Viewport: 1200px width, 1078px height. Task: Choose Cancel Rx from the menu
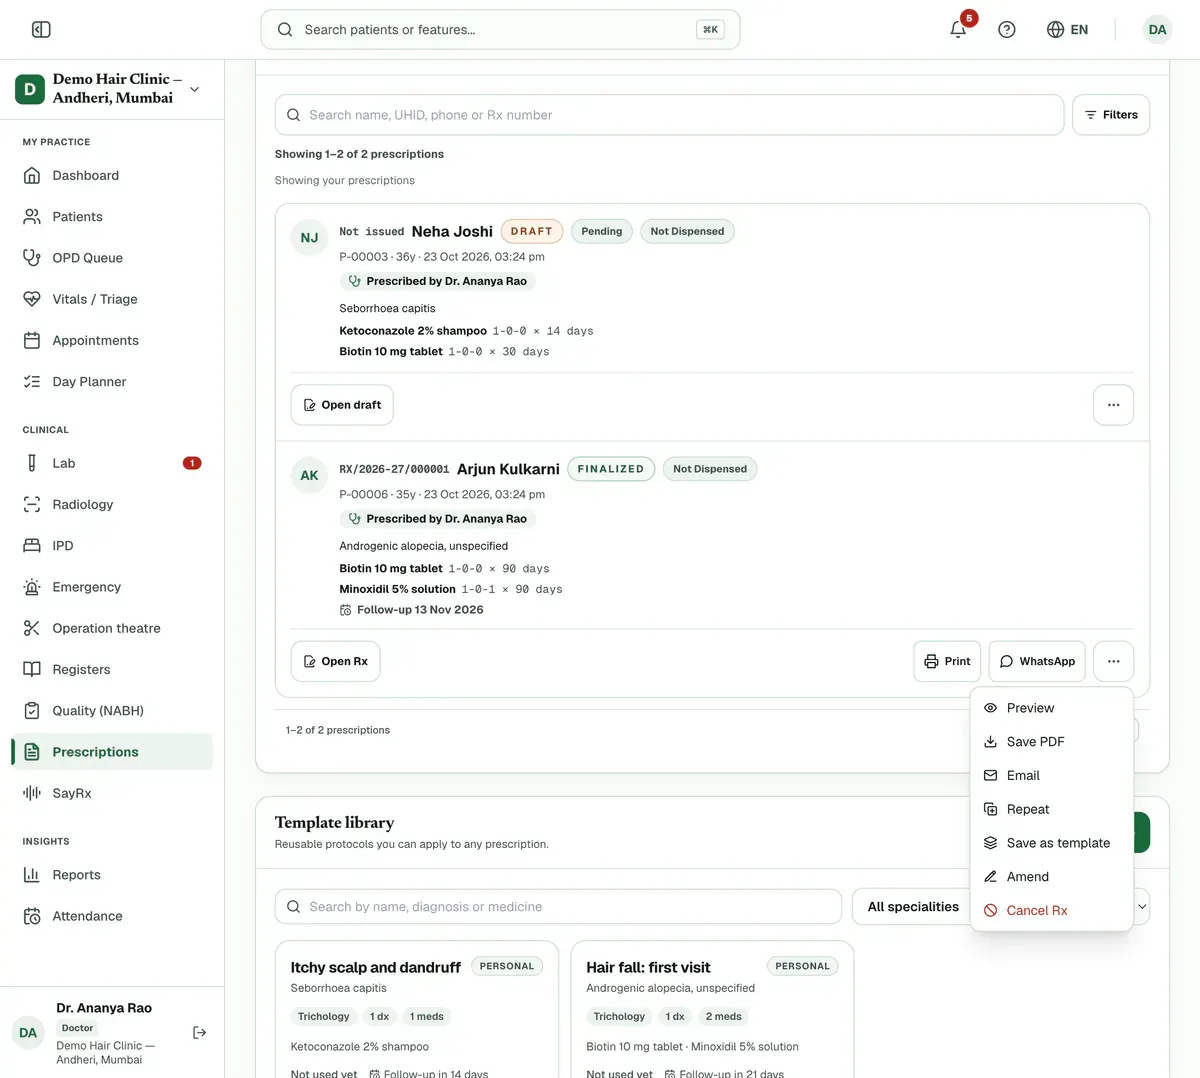1051,911
